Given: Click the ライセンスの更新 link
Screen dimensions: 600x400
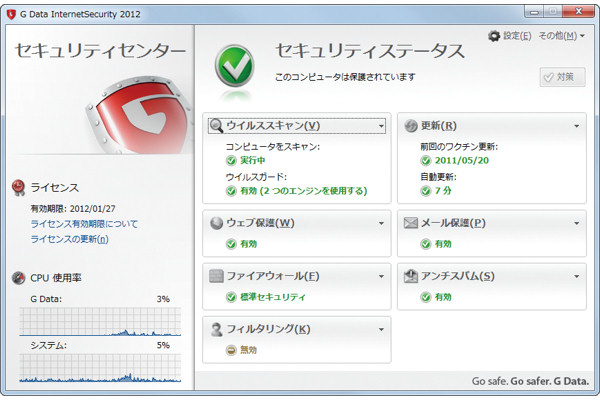Looking at the screenshot, I should click(69, 239).
